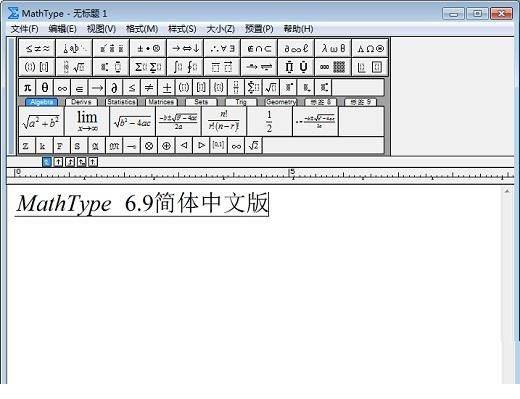
Task: Switch to the Geometry tab
Action: (x=281, y=102)
